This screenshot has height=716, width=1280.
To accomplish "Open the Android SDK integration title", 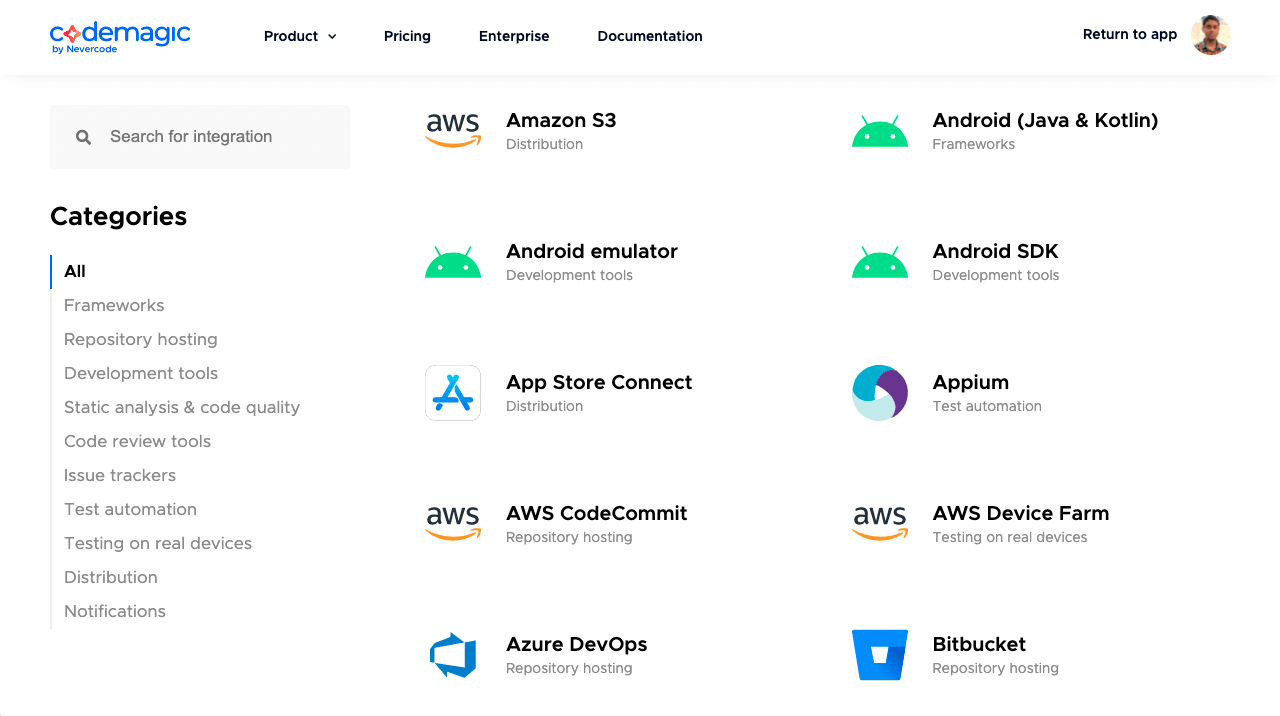I will [x=996, y=251].
